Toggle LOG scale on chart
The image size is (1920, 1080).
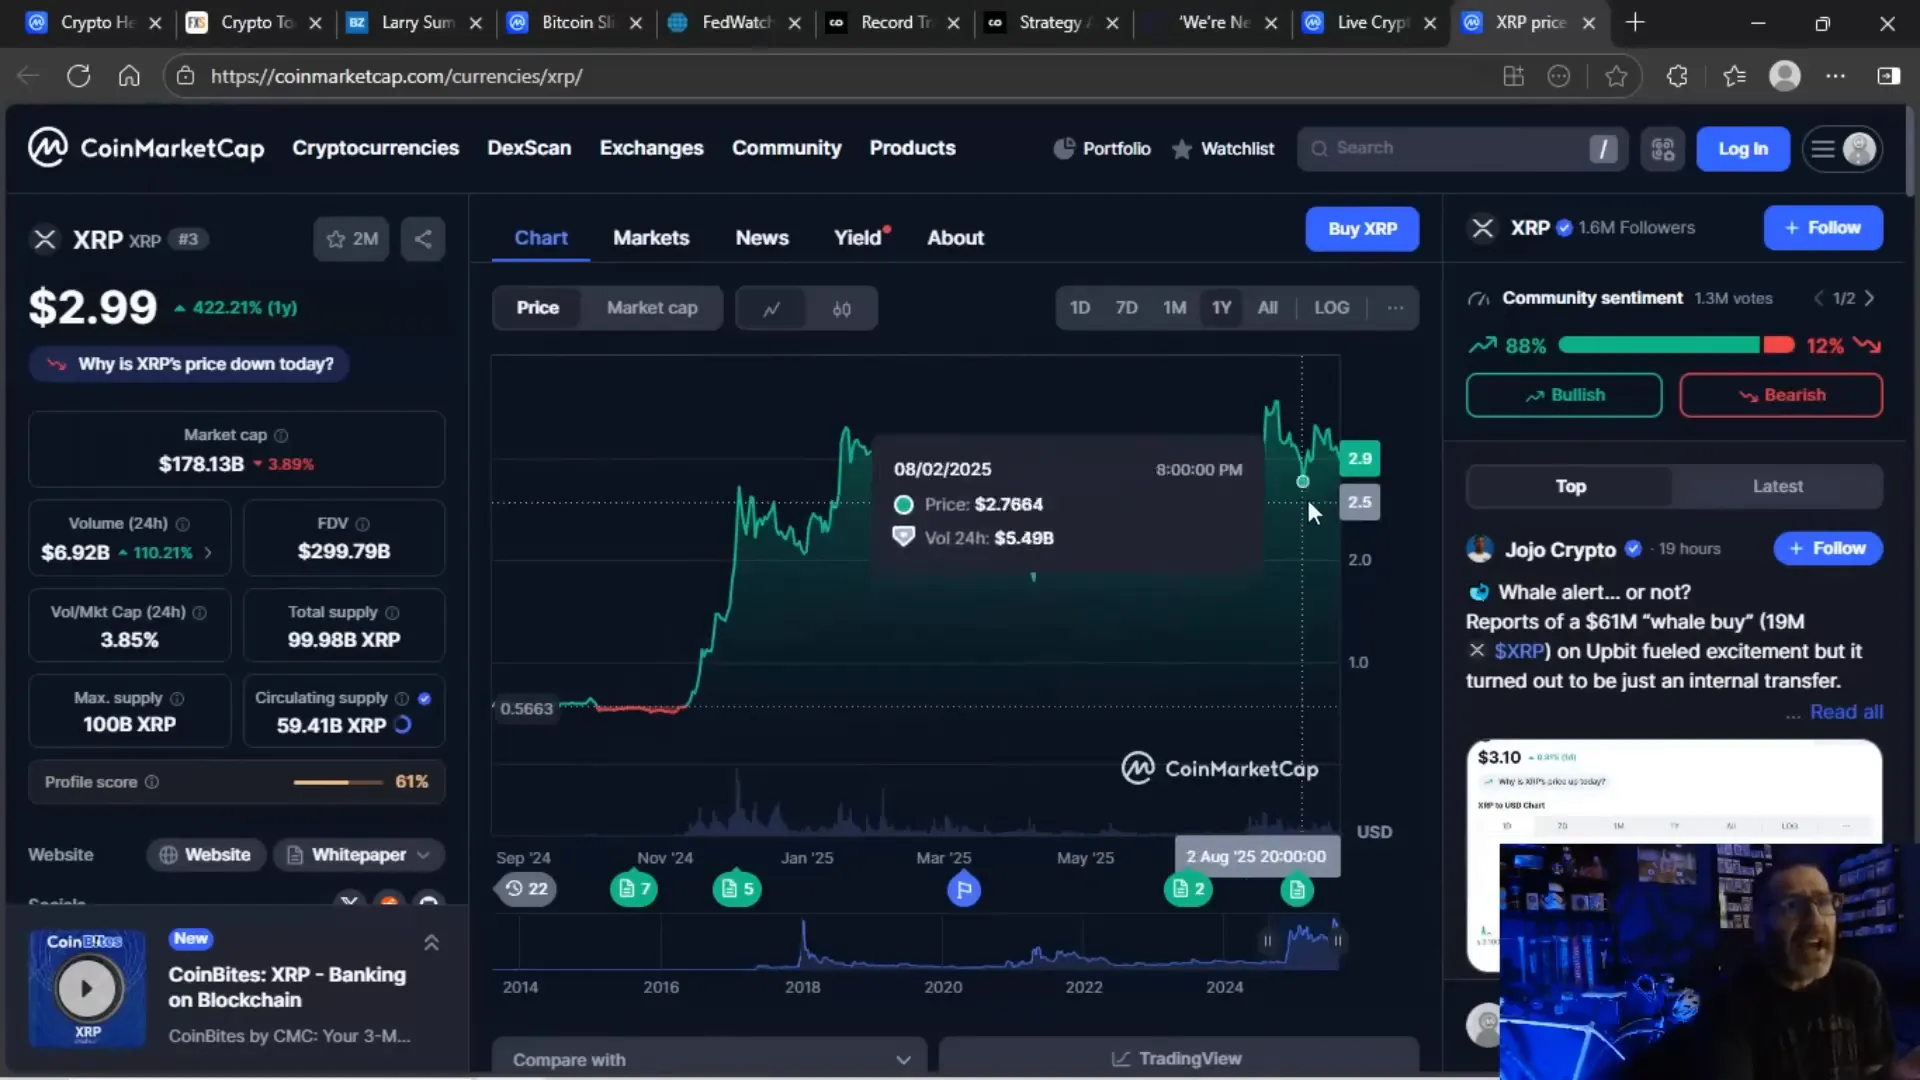point(1331,308)
